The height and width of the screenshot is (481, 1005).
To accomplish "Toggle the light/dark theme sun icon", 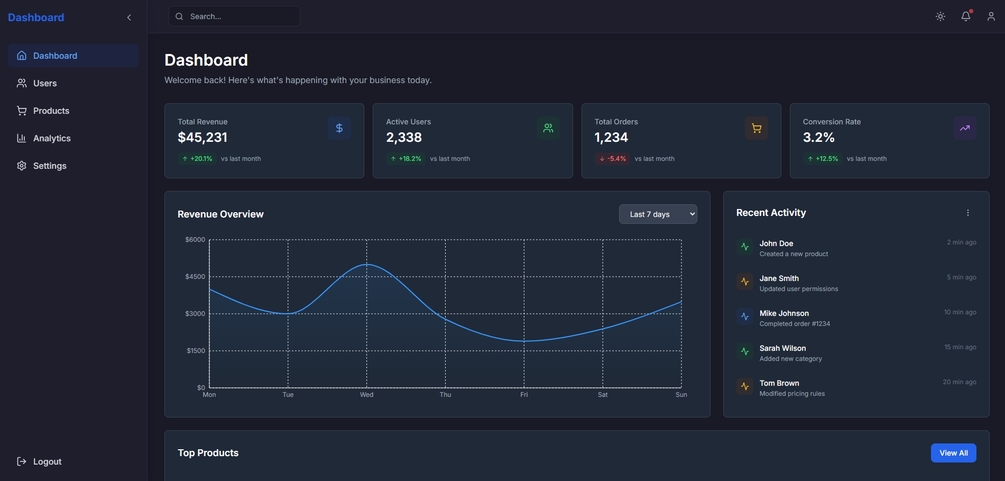I will click(x=940, y=17).
